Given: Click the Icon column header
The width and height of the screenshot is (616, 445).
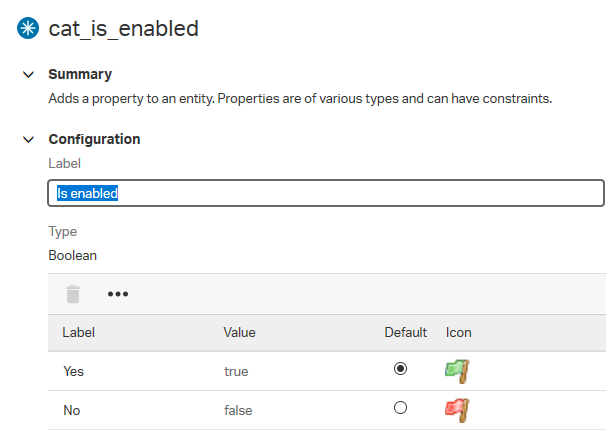Looking at the screenshot, I should (458, 332).
